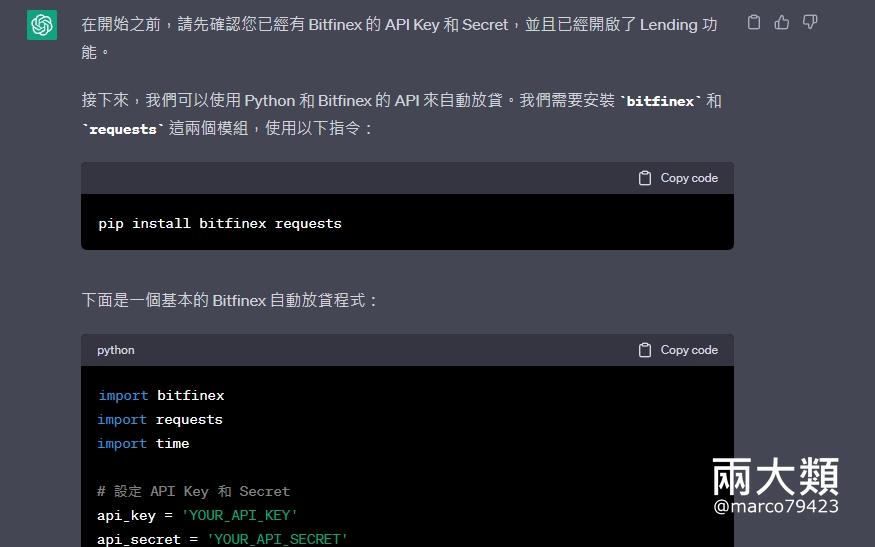Click the 'YOUR_API_KEY' string value
This screenshot has width=875, height=547.
pyautogui.click(x=239, y=515)
